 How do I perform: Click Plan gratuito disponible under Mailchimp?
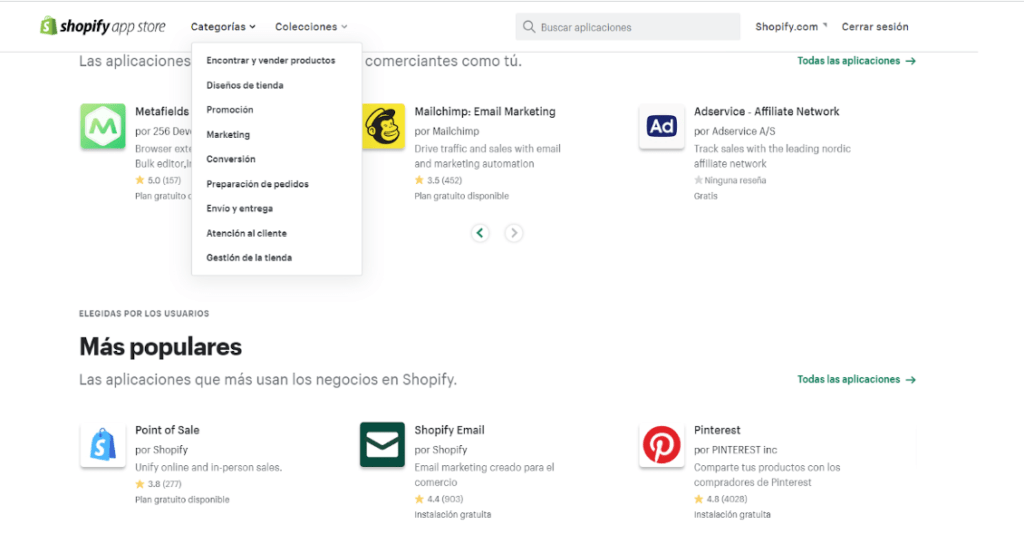point(462,196)
